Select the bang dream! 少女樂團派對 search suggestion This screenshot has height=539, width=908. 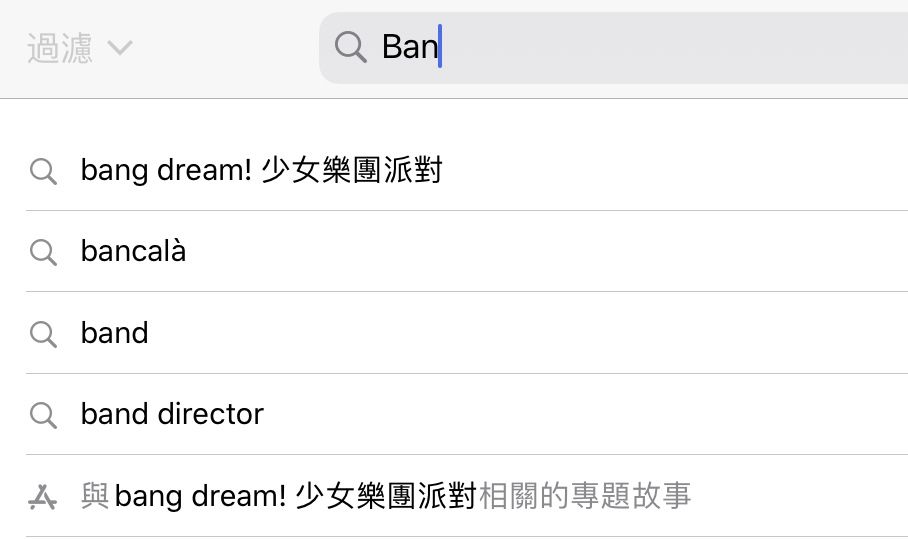(x=260, y=171)
